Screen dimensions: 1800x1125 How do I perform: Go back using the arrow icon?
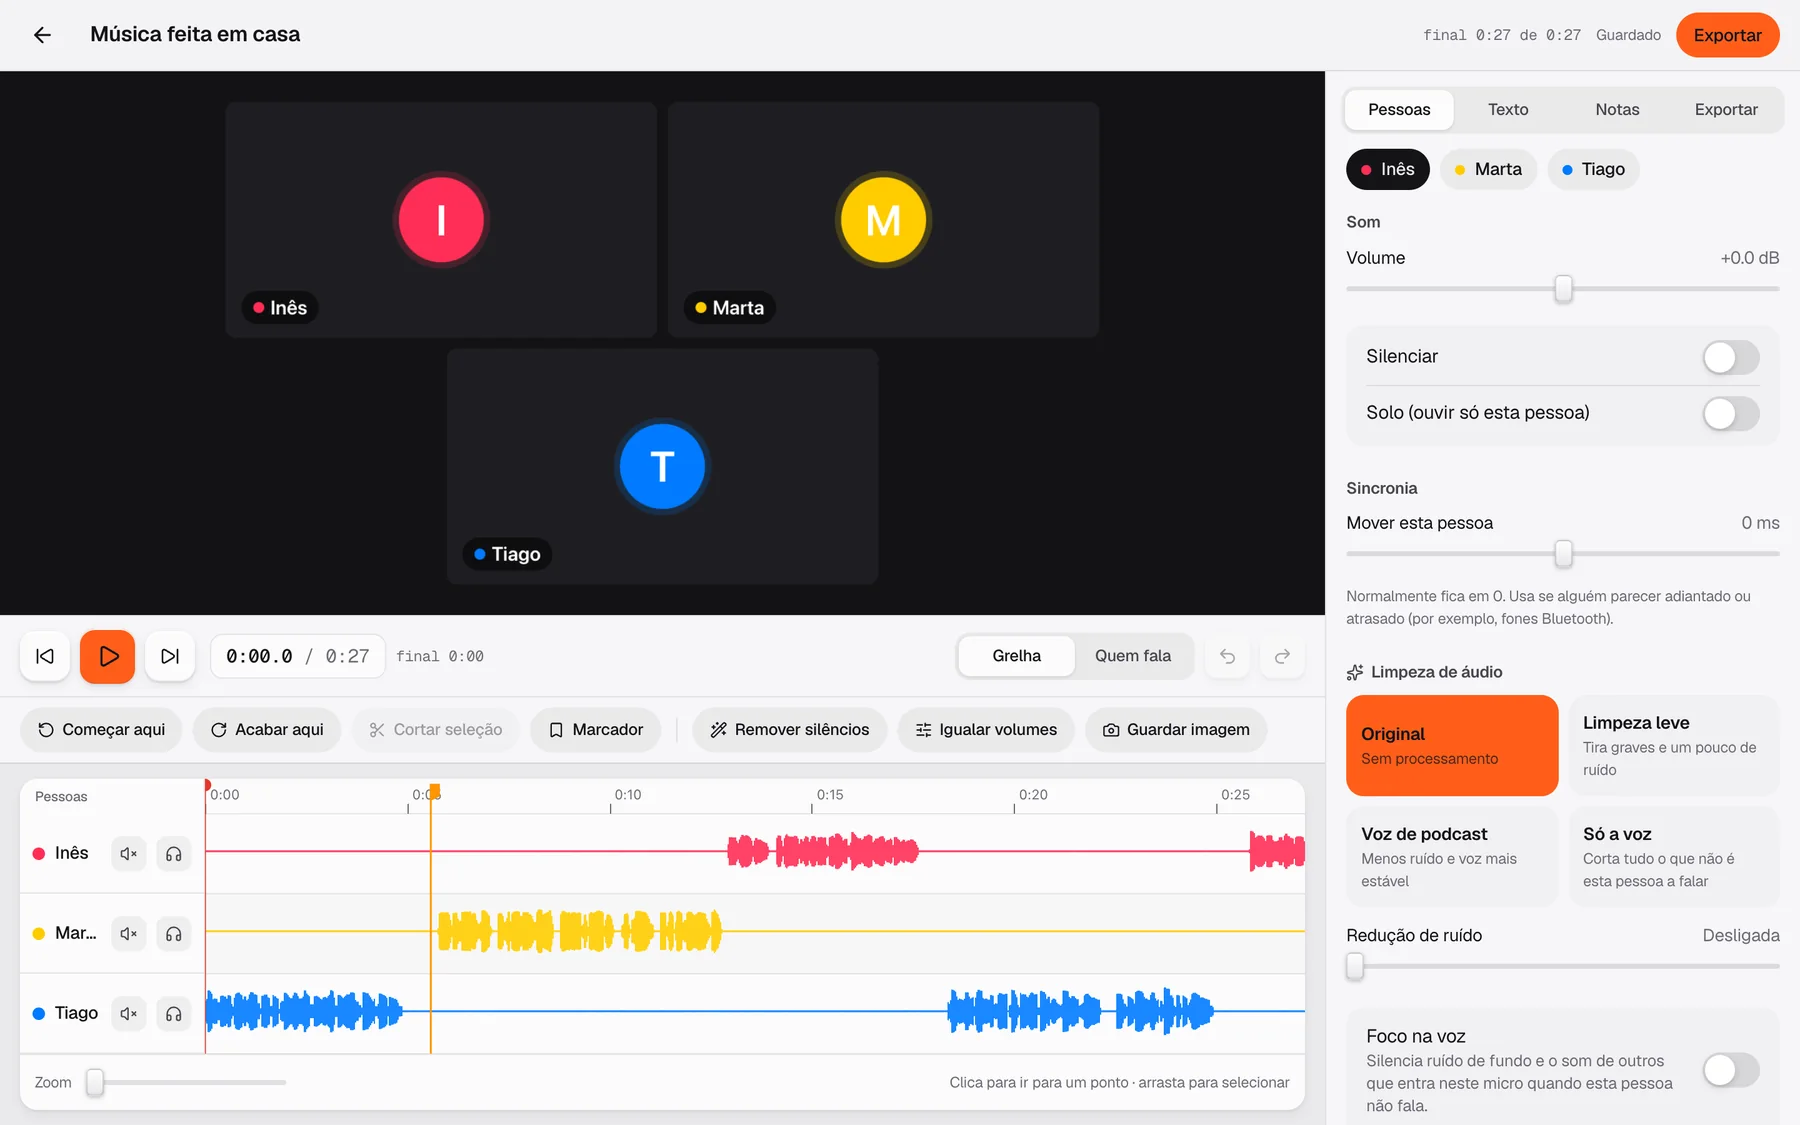click(42, 35)
